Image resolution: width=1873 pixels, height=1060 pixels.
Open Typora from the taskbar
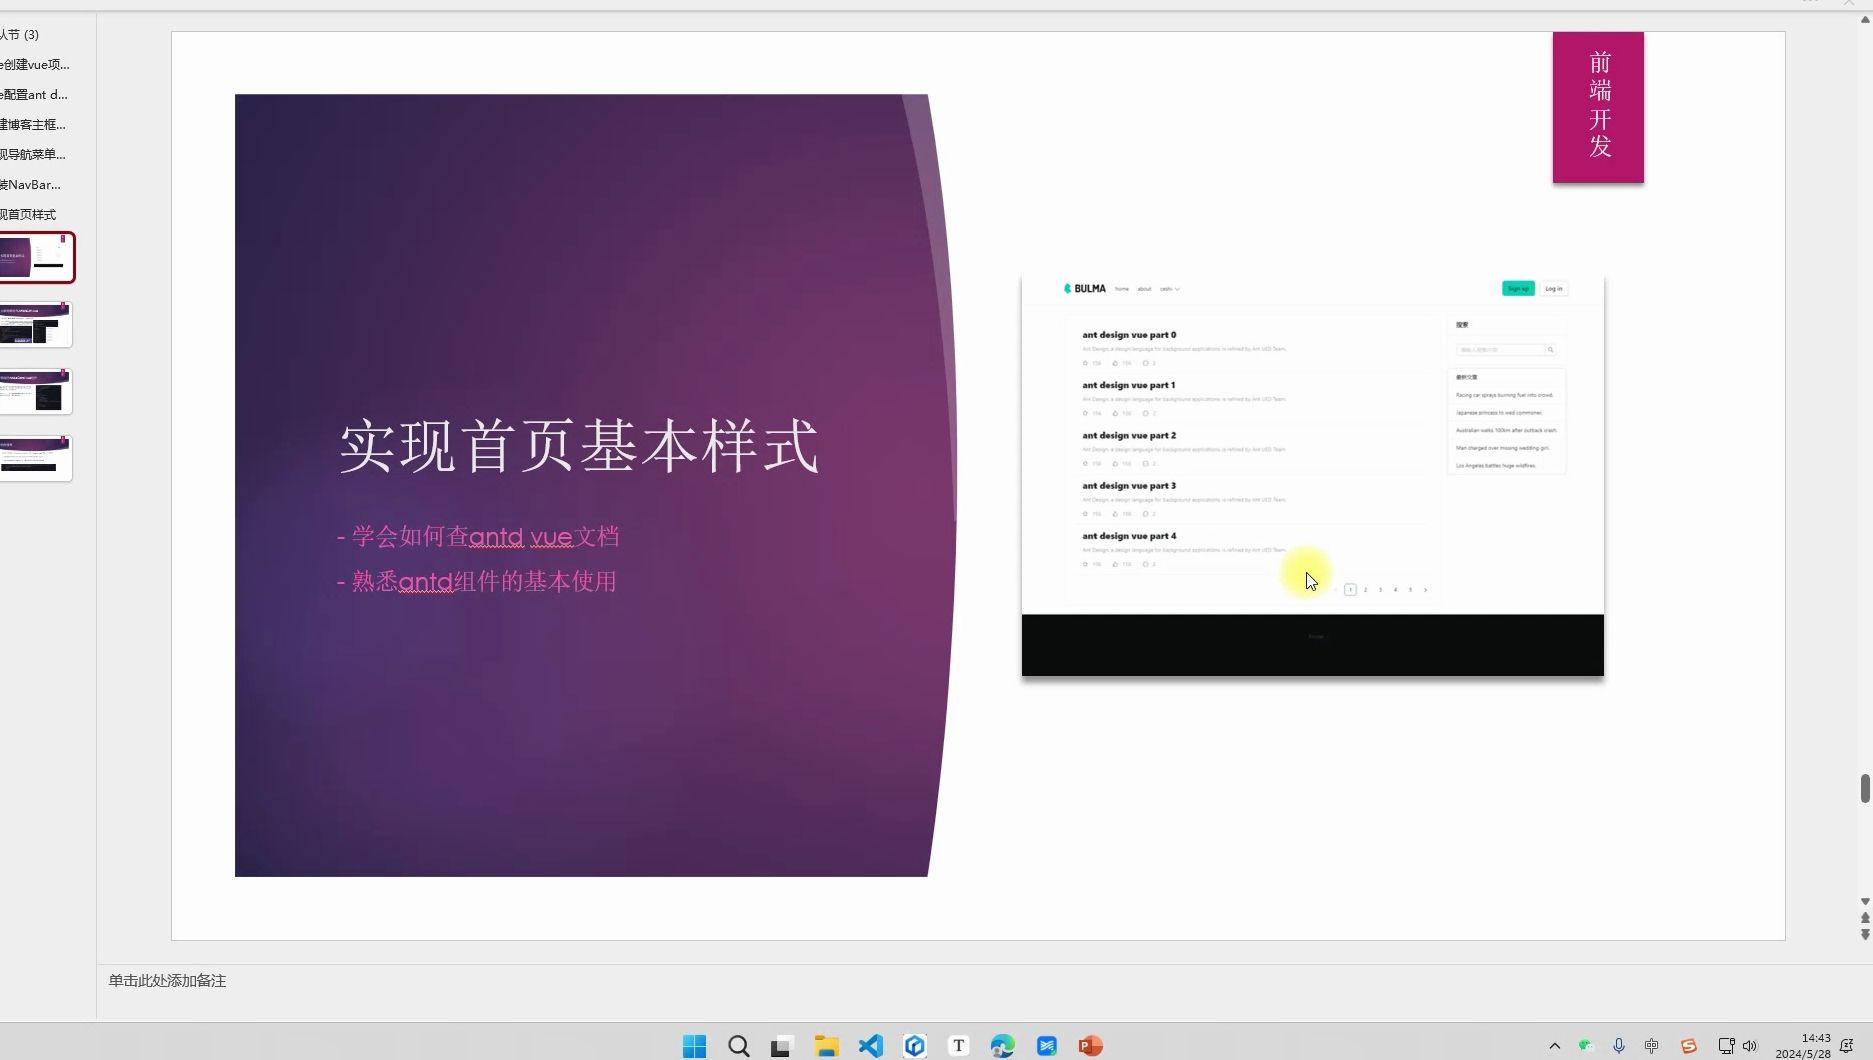click(x=958, y=1046)
